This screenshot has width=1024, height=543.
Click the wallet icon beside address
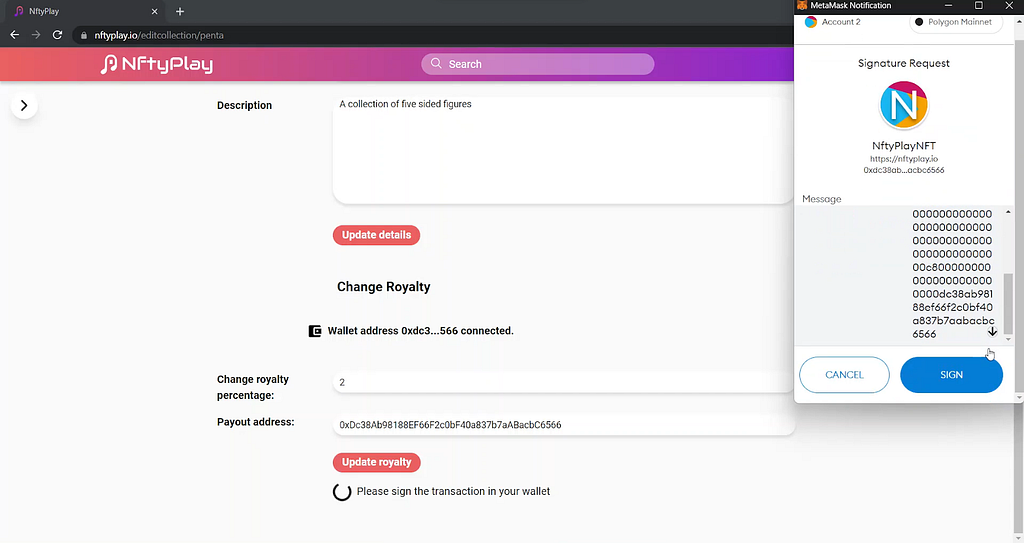(x=315, y=331)
